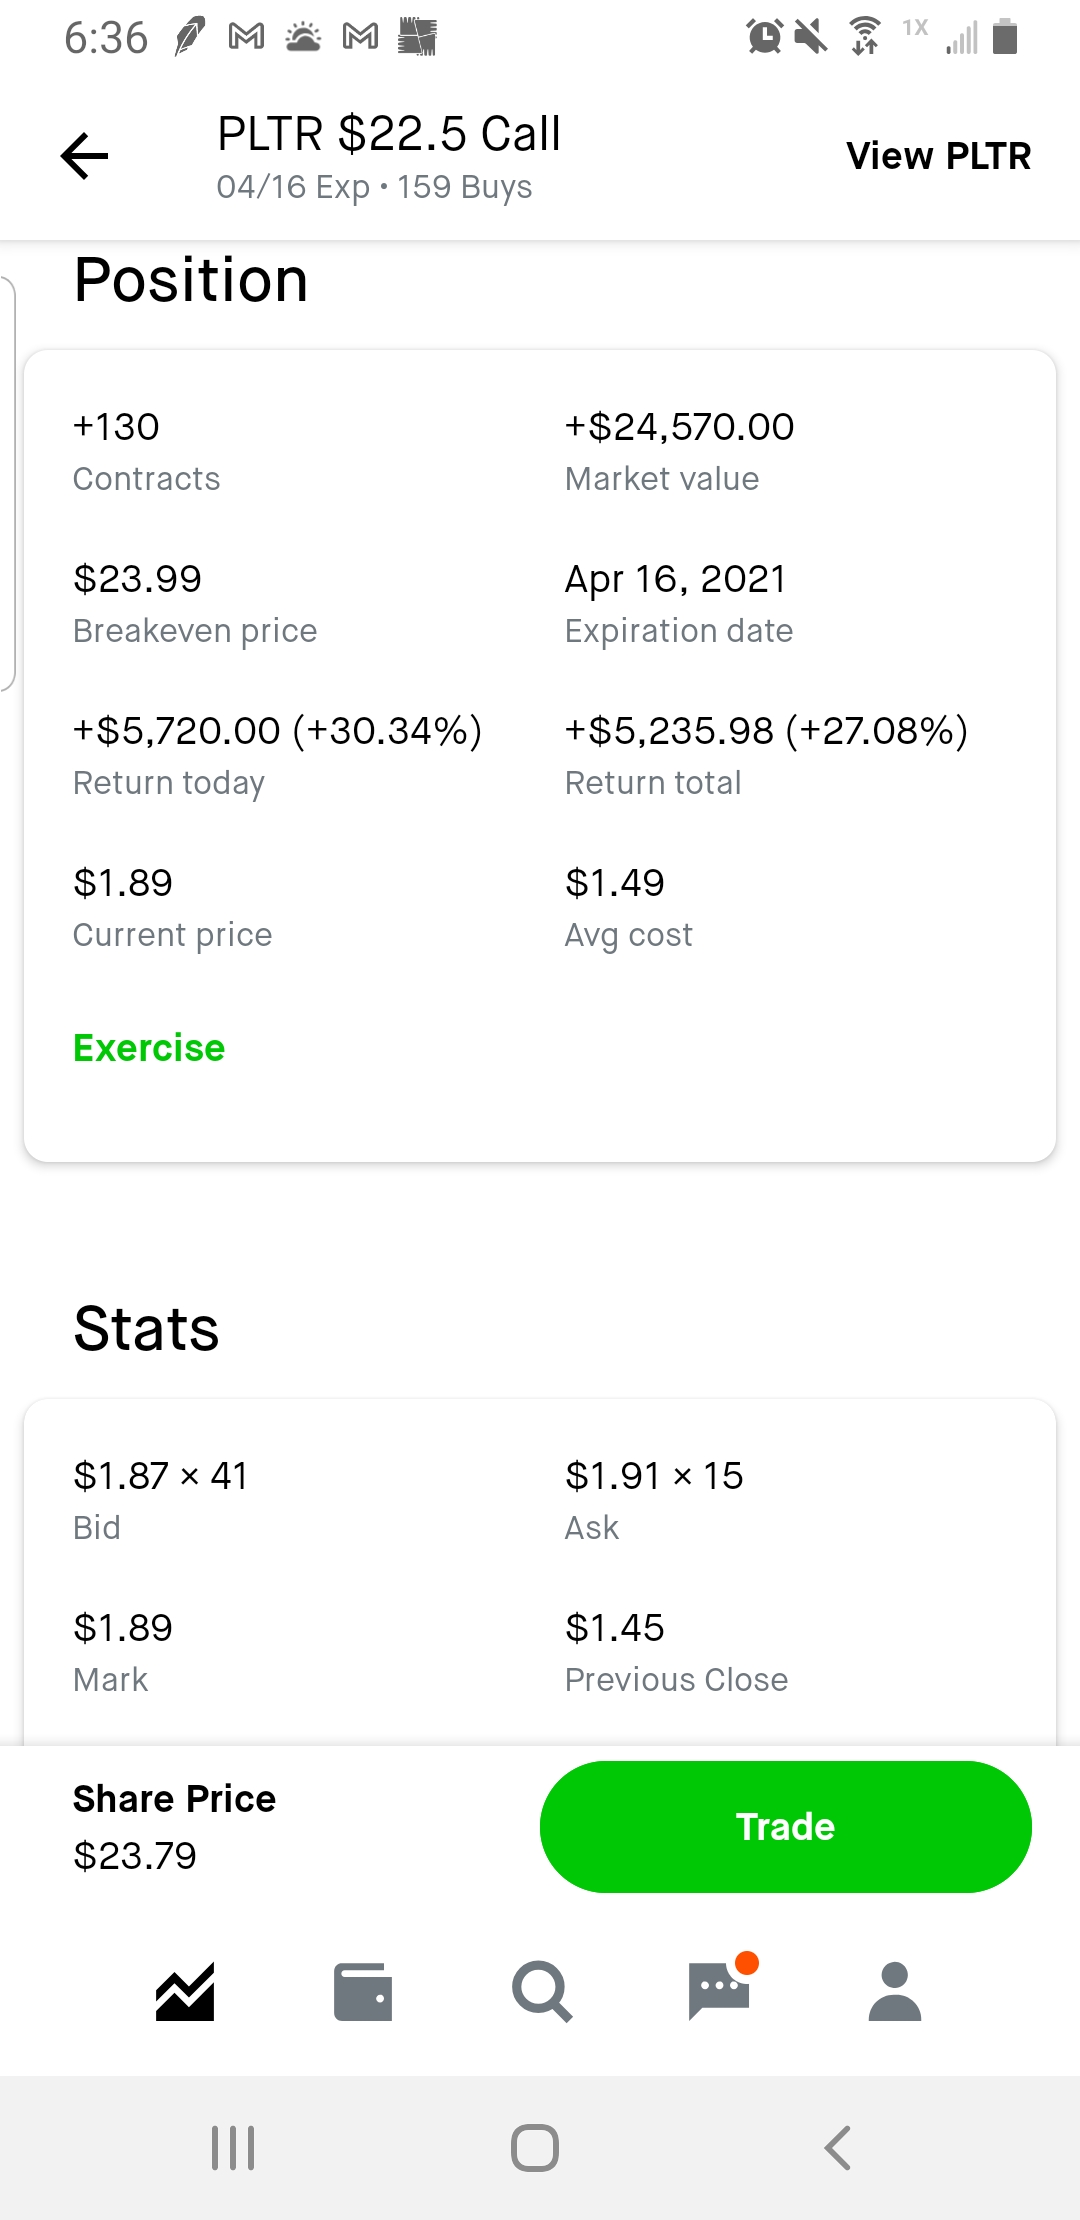The width and height of the screenshot is (1080, 2220).
Task: Tap the Share Price amount
Action: pos(135,1856)
